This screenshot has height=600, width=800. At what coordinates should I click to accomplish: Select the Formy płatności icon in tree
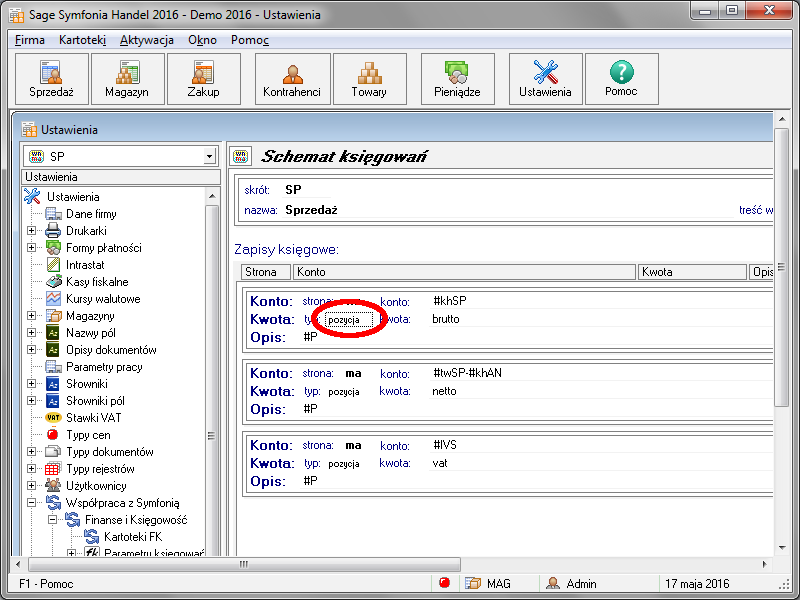(53, 248)
